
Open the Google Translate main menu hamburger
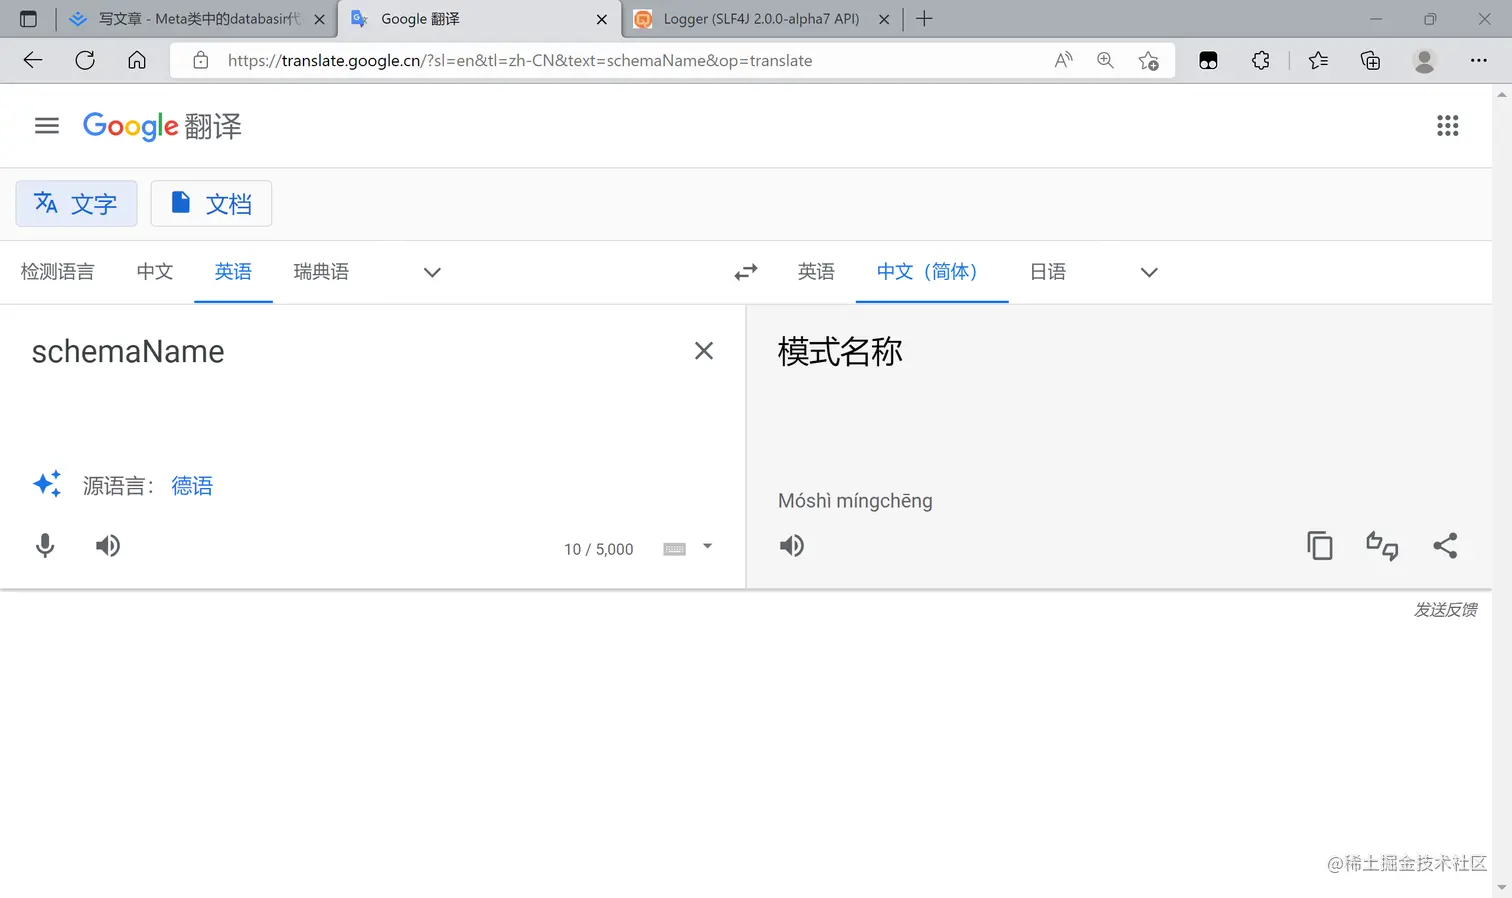(x=47, y=126)
